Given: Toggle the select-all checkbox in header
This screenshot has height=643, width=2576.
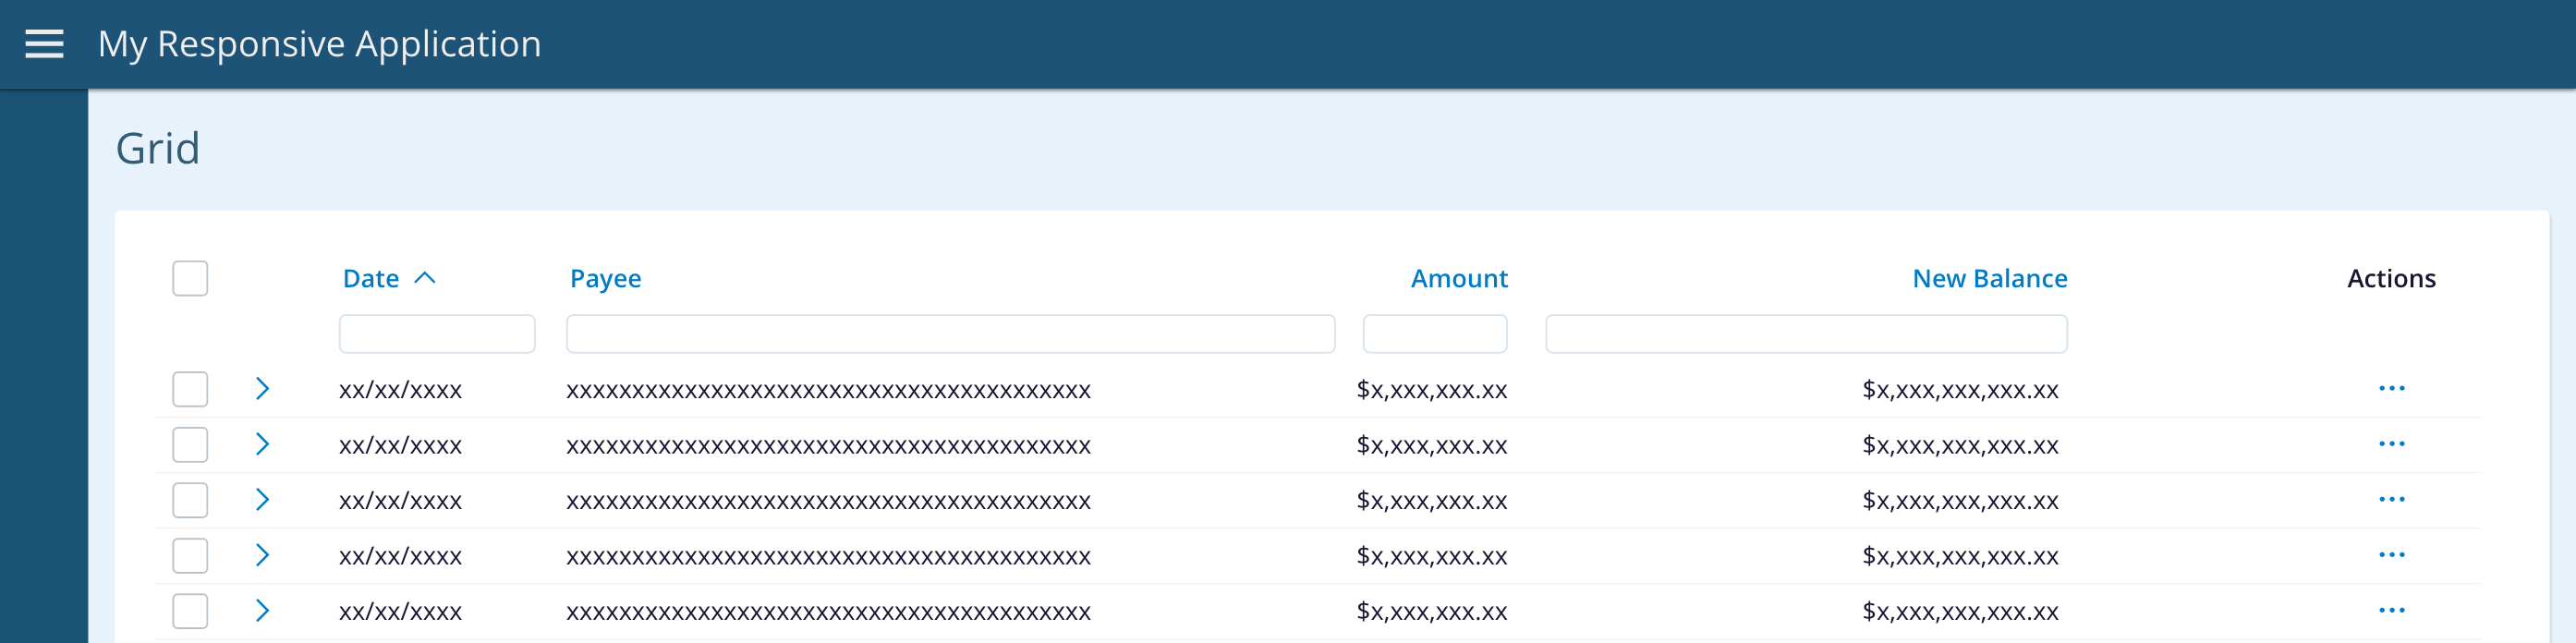Looking at the screenshot, I should (190, 278).
